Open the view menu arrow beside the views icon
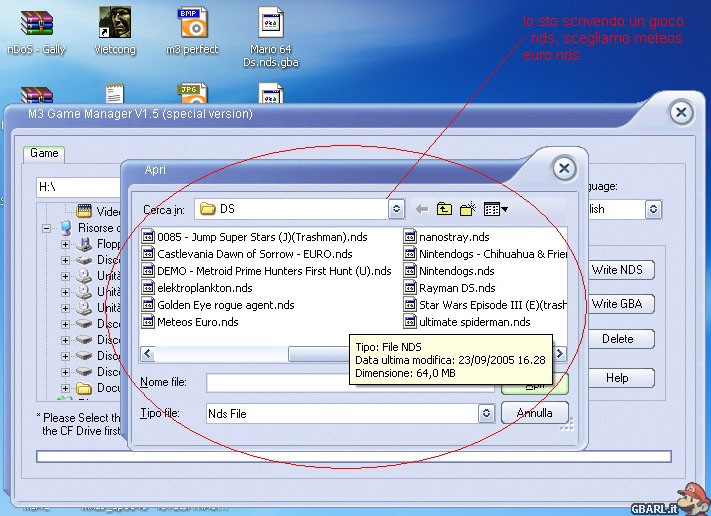The height and width of the screenshot is (516, 711). click(505, 209)
